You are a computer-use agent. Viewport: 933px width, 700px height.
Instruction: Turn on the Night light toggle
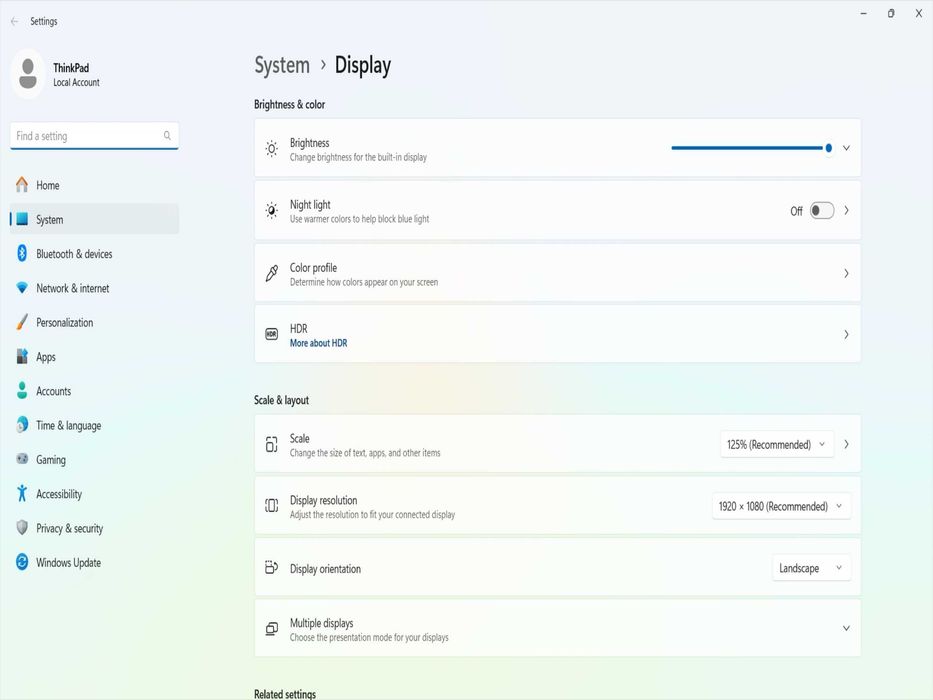coord(822,211)
